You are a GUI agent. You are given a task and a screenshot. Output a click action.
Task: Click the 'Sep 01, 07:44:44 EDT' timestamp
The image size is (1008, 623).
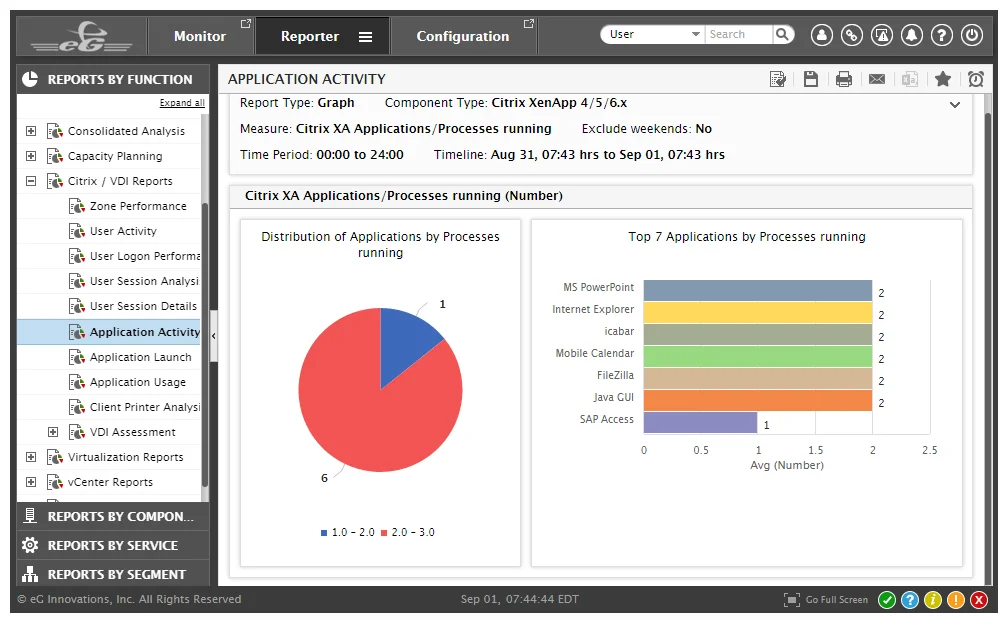[x=519, y=599]
